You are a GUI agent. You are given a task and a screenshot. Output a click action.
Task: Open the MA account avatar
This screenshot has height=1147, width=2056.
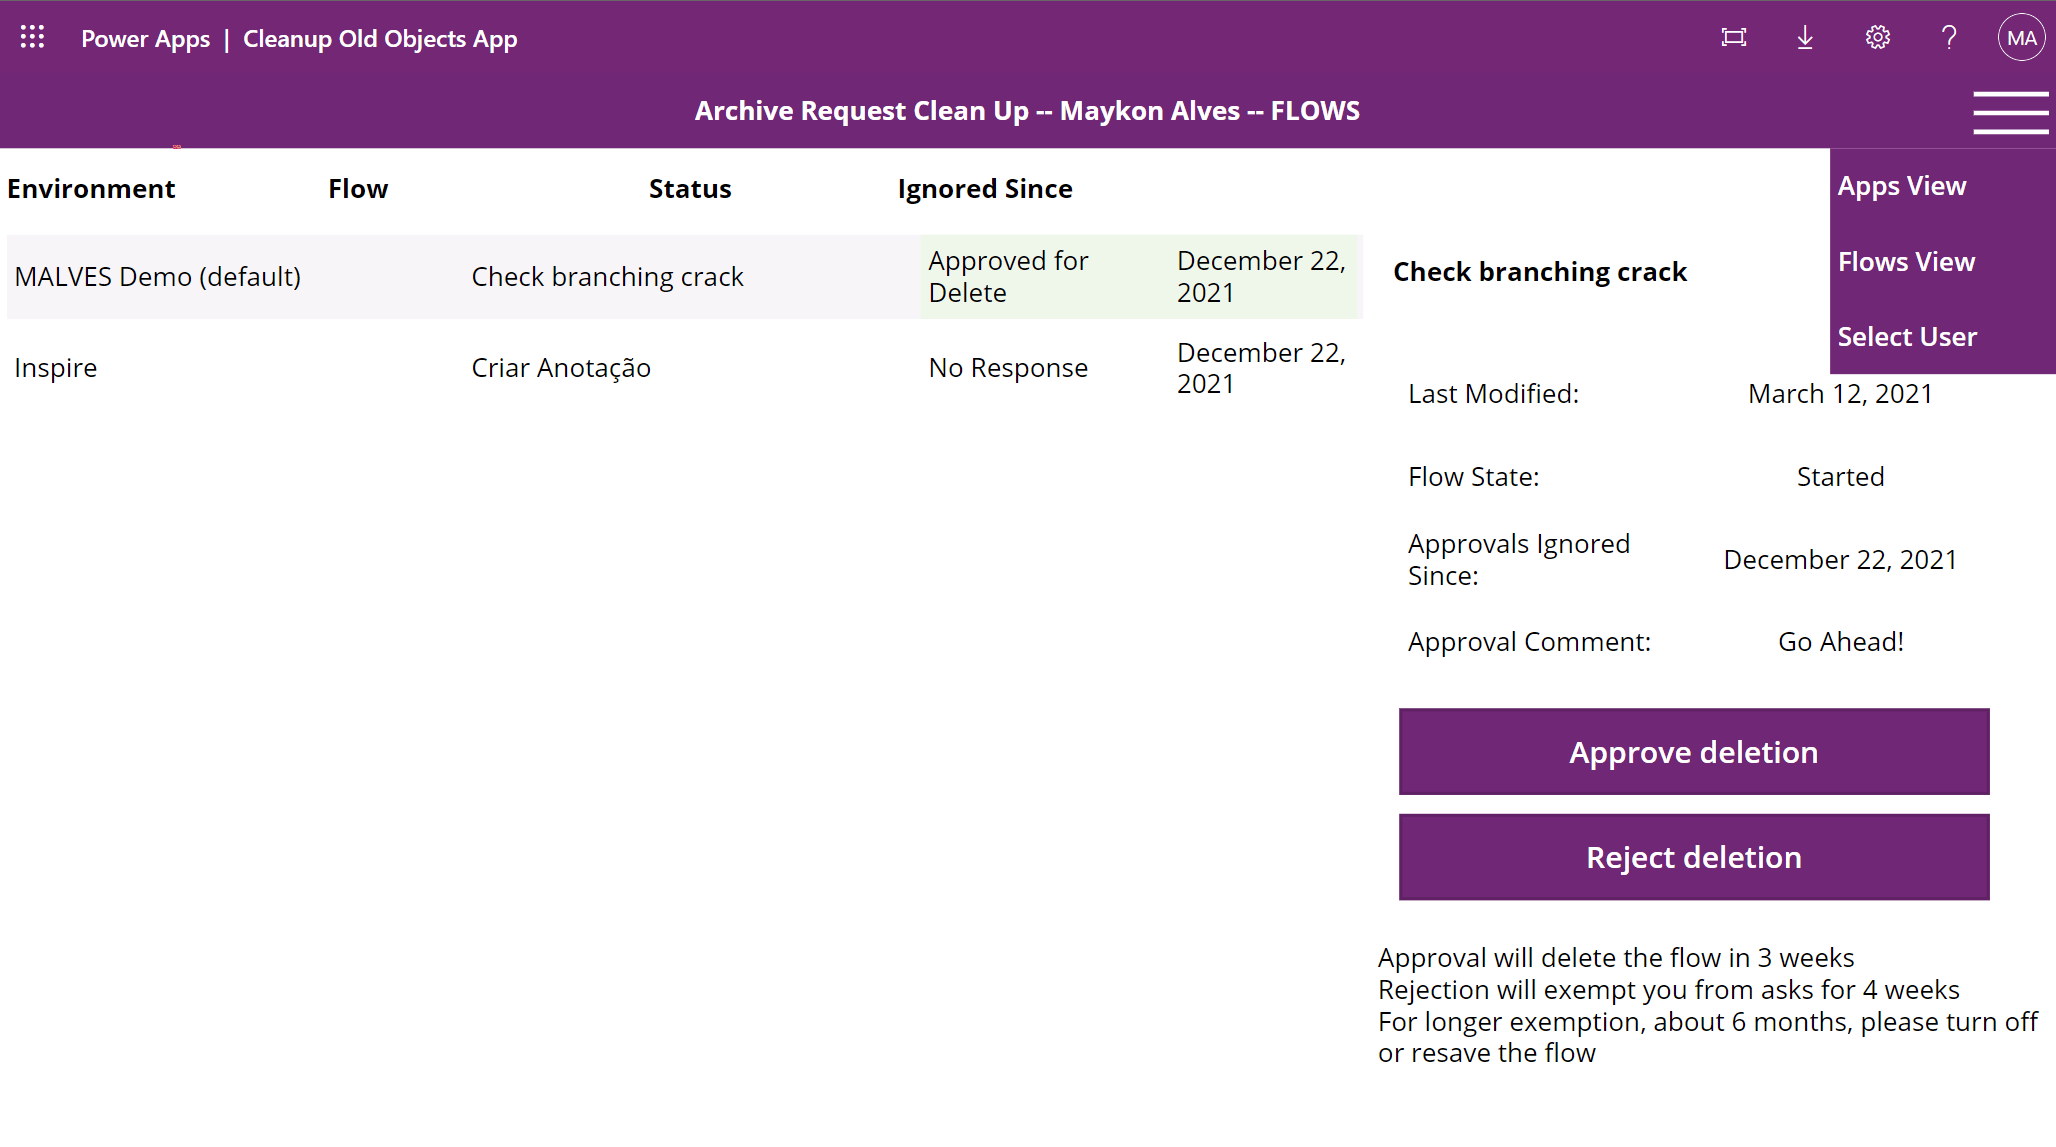click(x=2021, y=38)
